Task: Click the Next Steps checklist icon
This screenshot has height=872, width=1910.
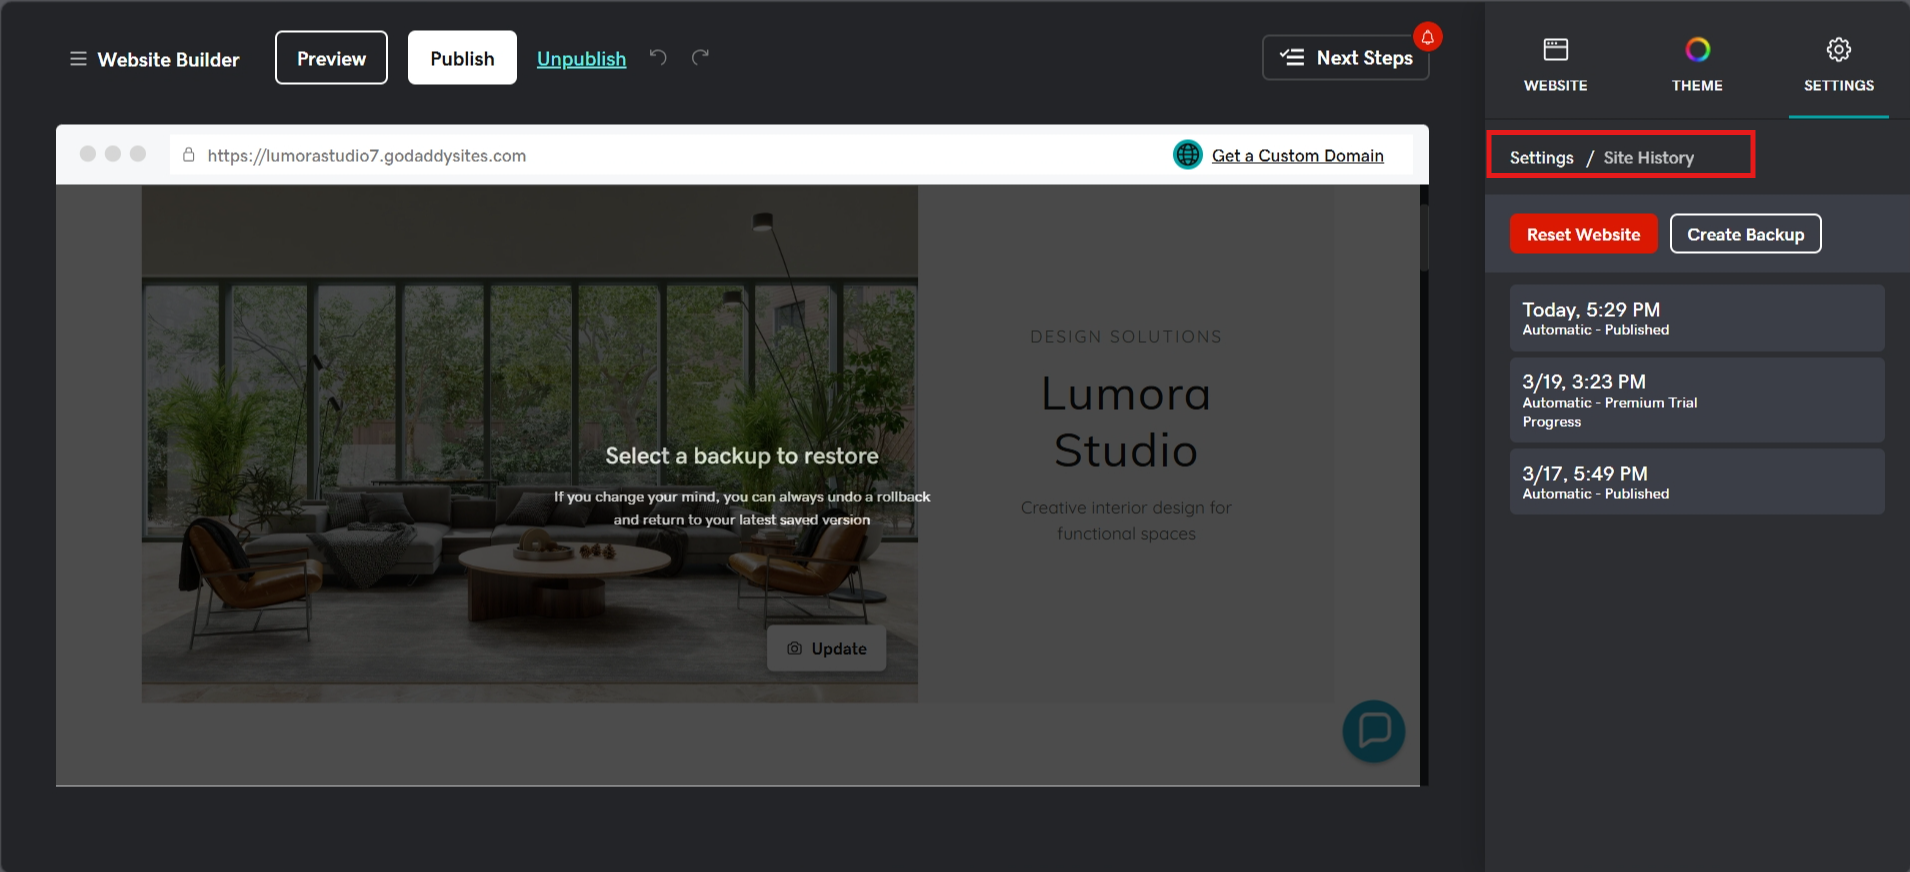Action: coord(1292,57)
